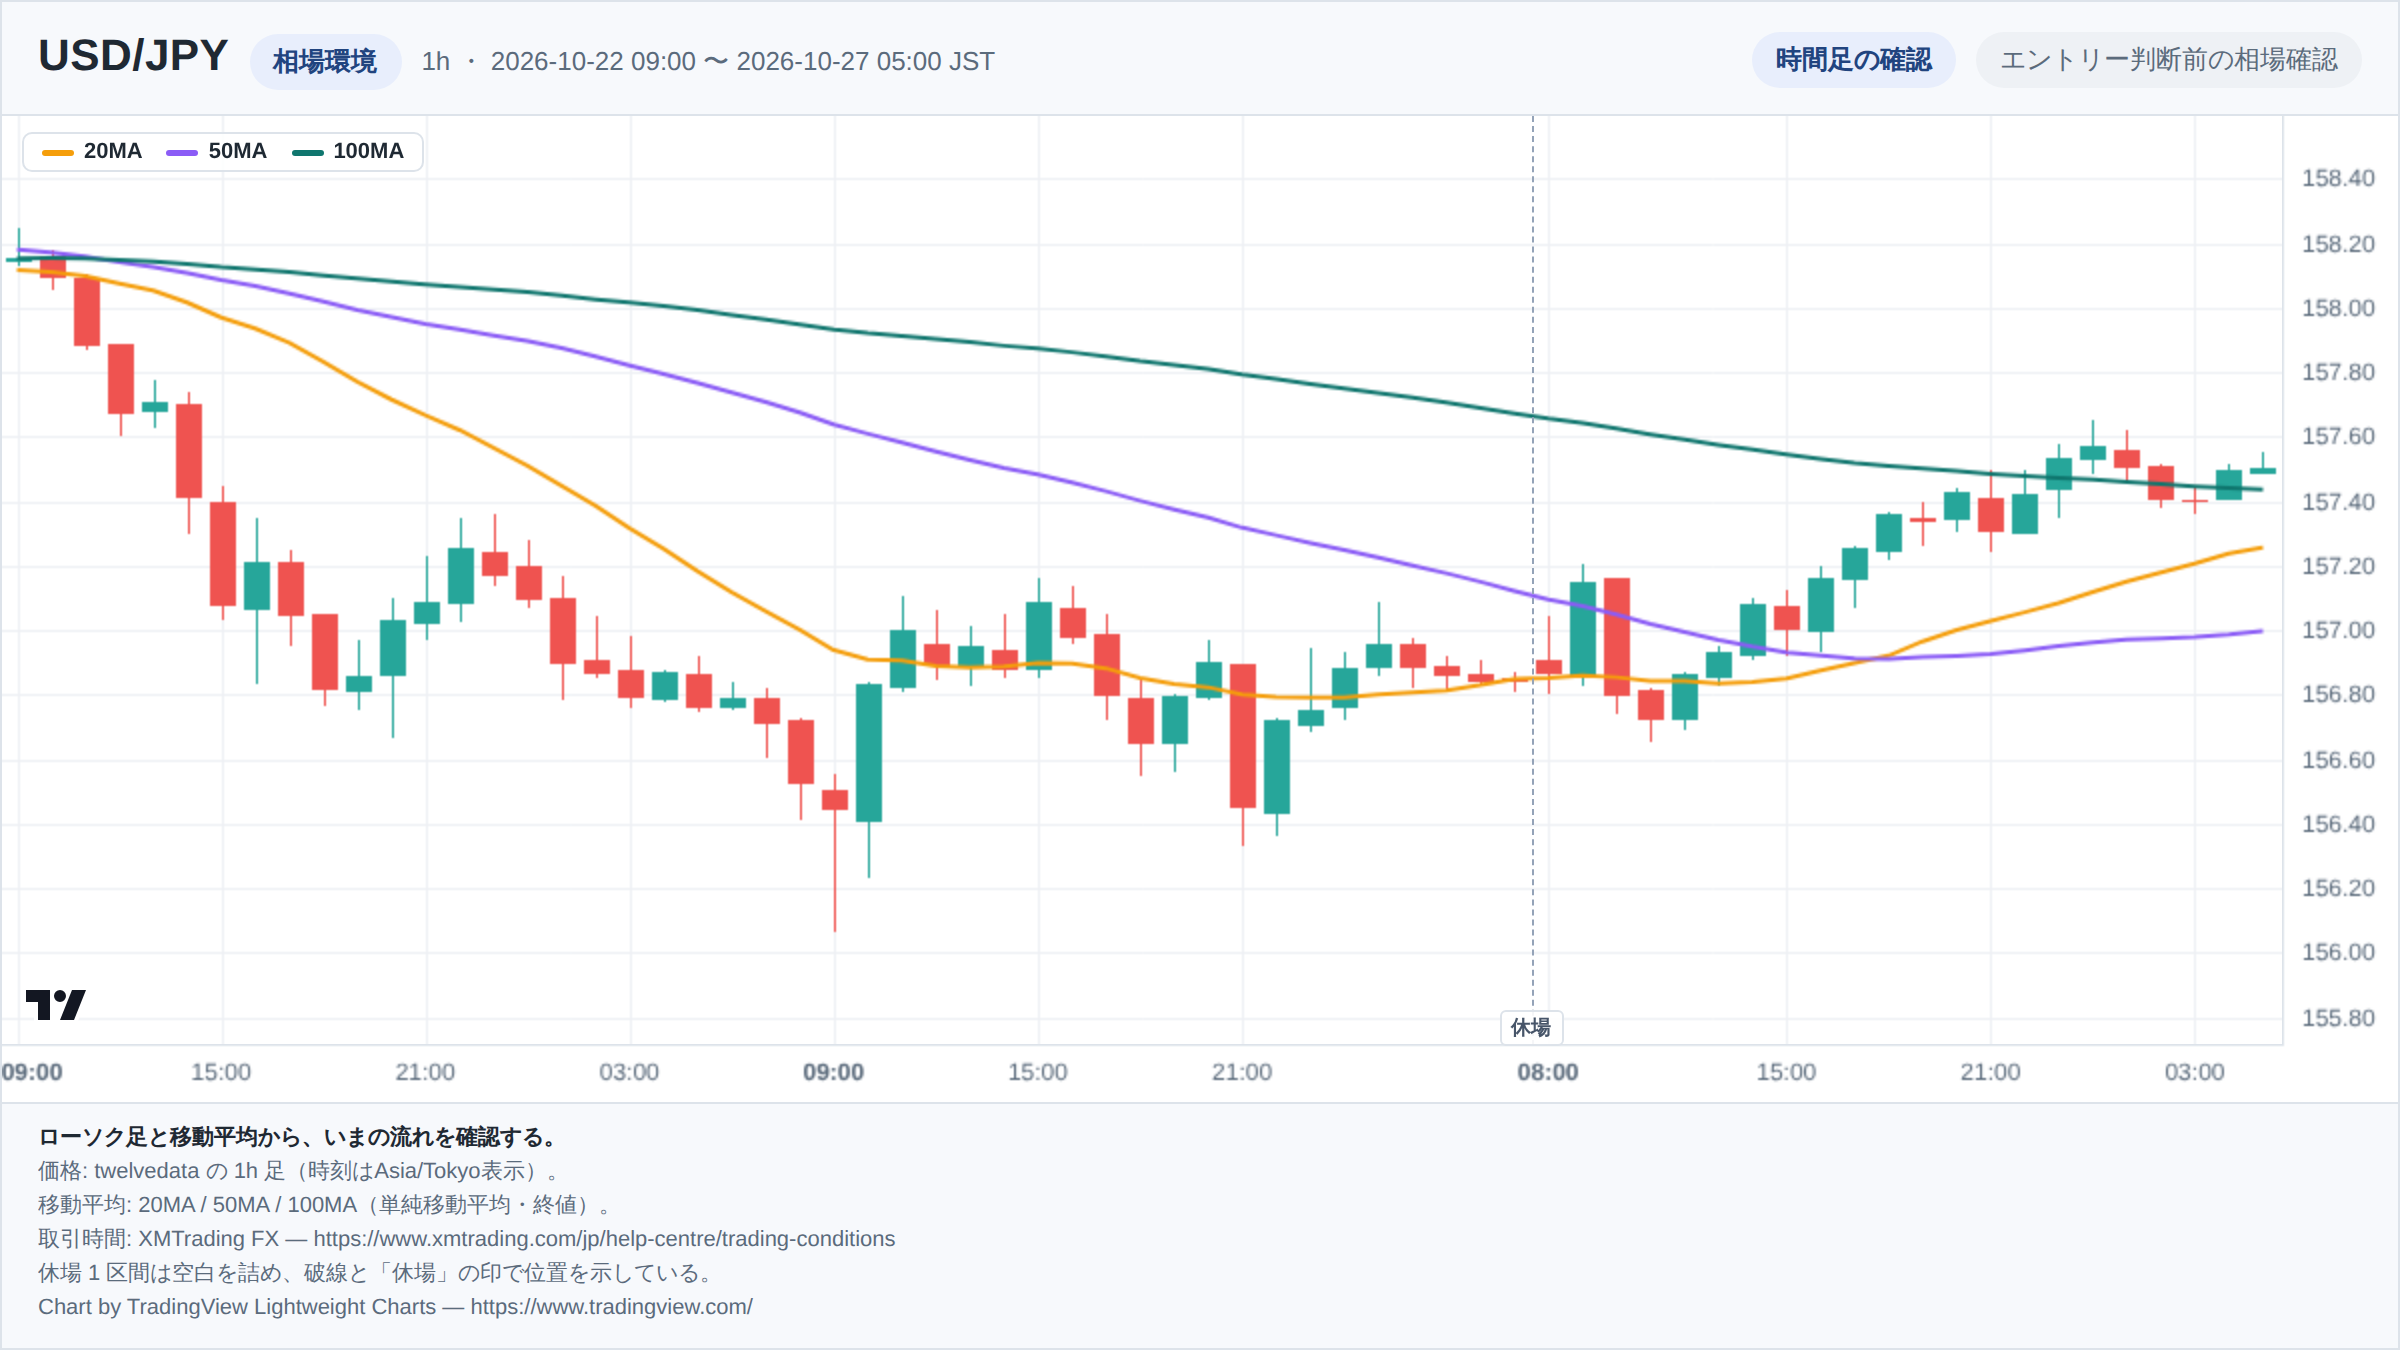Click the orange 20MA legend swatch
Image resolution: width=2400 pixels, height=1350 pixels.
(x=58, y=152)
